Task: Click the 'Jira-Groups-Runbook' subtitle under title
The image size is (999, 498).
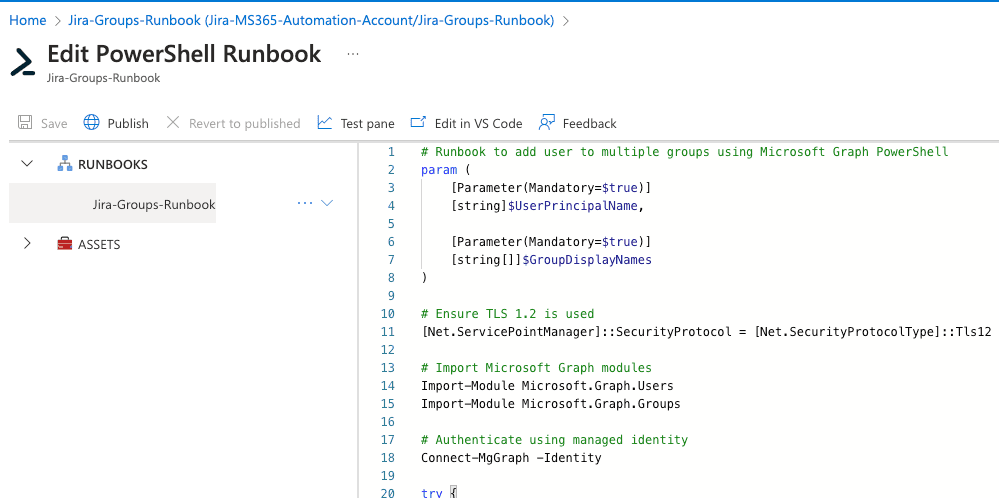Action: (104, 78)
